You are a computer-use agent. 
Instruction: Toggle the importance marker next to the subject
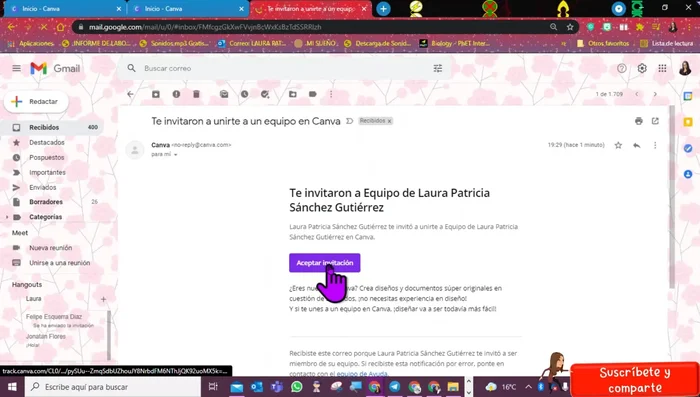(350, 121)
